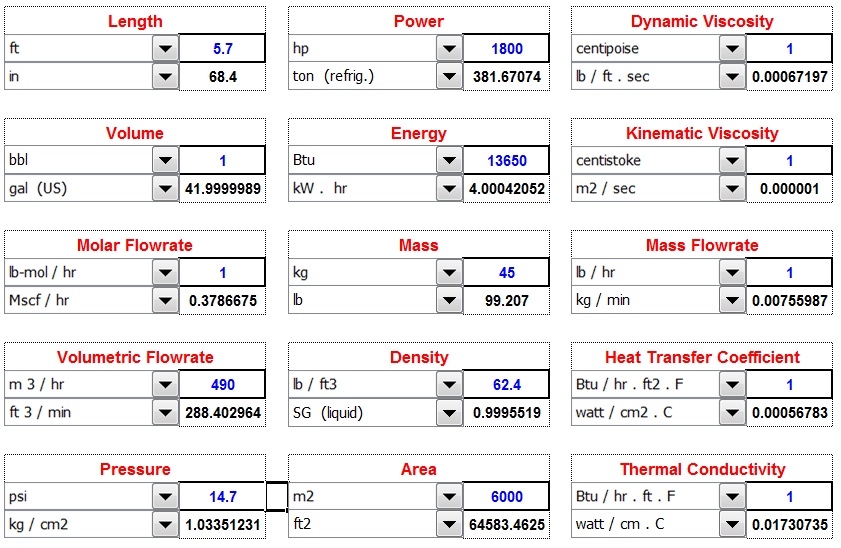Expand the 'SG (liquid)' density dropdown

pyautogui.click(x=448, y=413)
